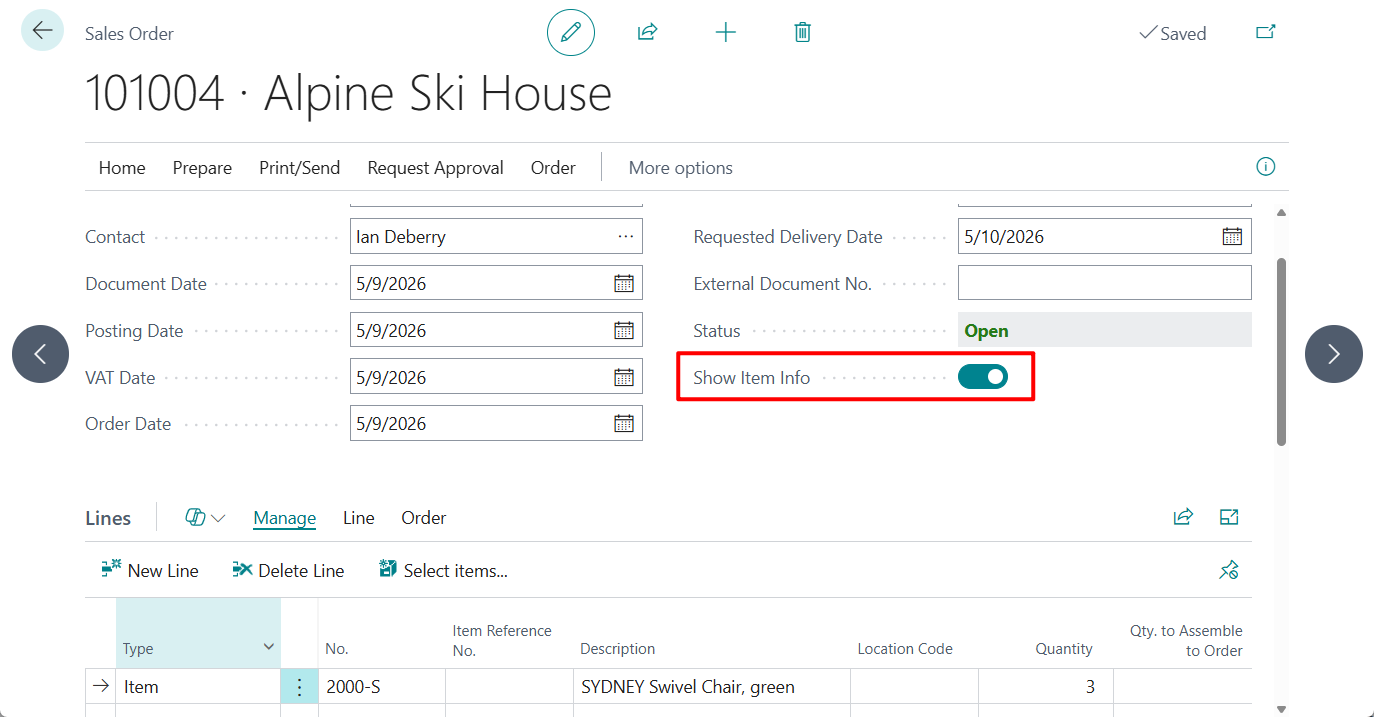The height and width of the screenshot is (717, 1374).
Task: Click the pin icon in the Lines toolbar
Action: pos(1229,569)
